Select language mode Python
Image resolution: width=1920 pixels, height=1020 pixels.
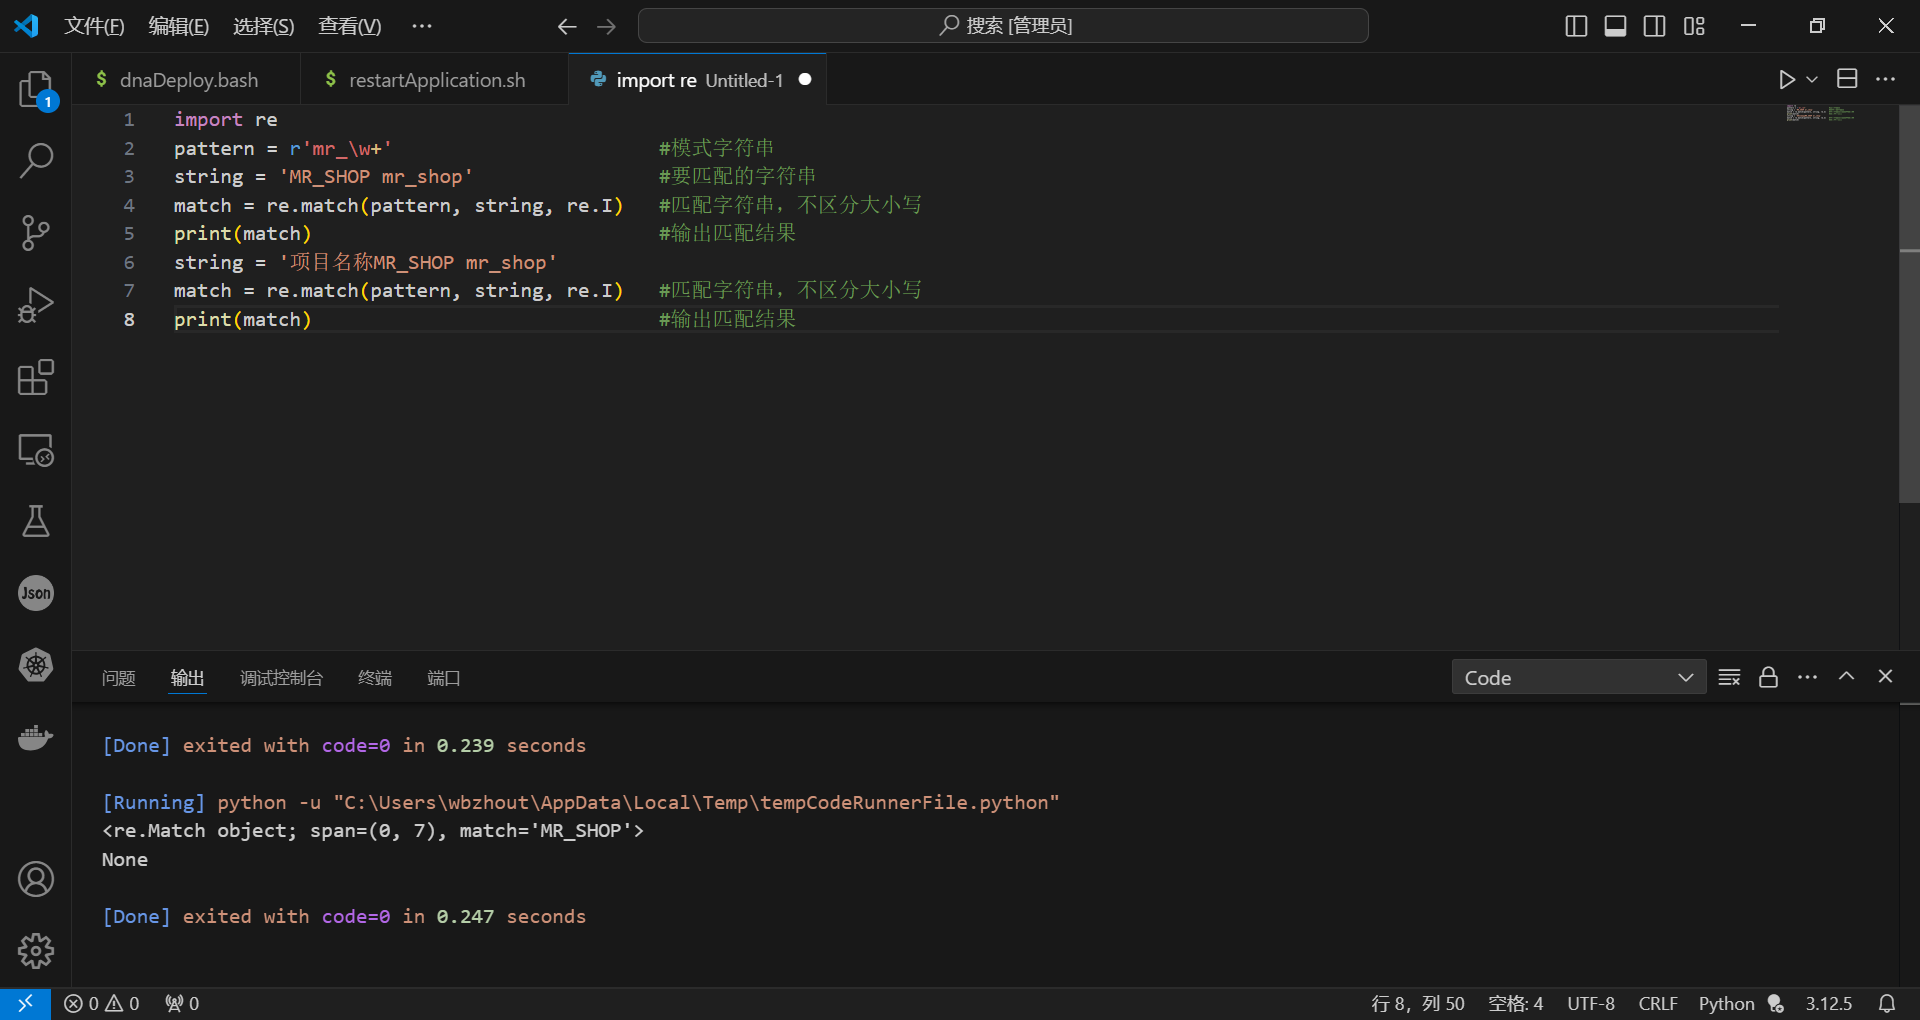tap(1726, 1003)
